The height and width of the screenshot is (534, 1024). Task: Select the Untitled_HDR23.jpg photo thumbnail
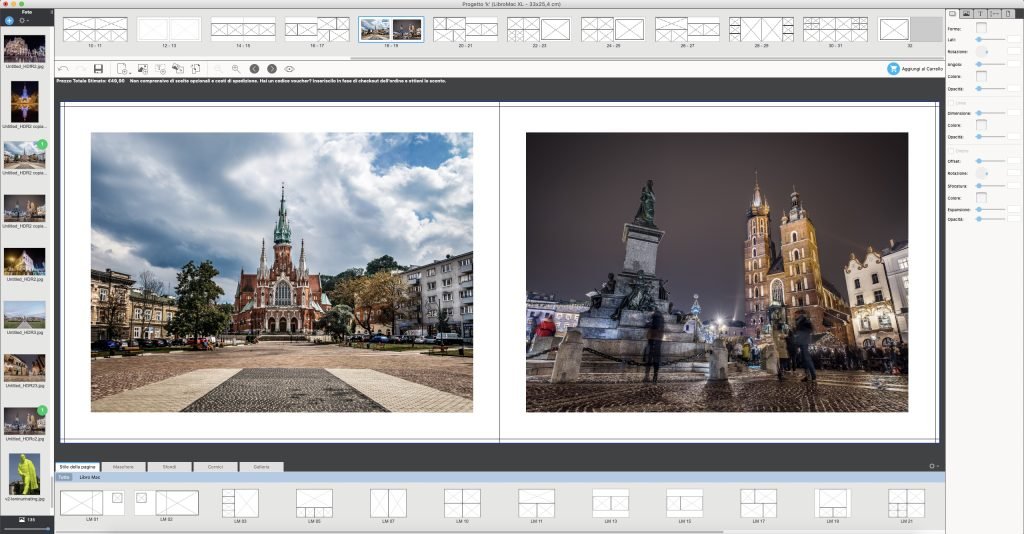point(24,368)
